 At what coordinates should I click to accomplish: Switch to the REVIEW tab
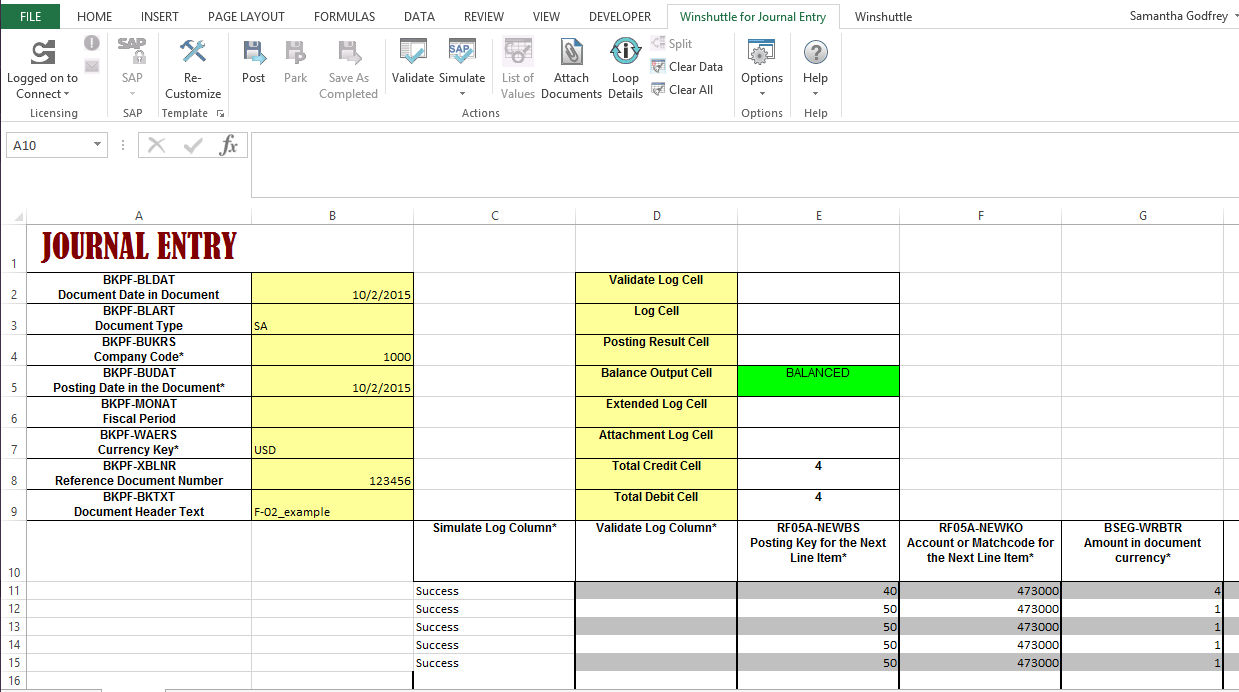(484, 16)
